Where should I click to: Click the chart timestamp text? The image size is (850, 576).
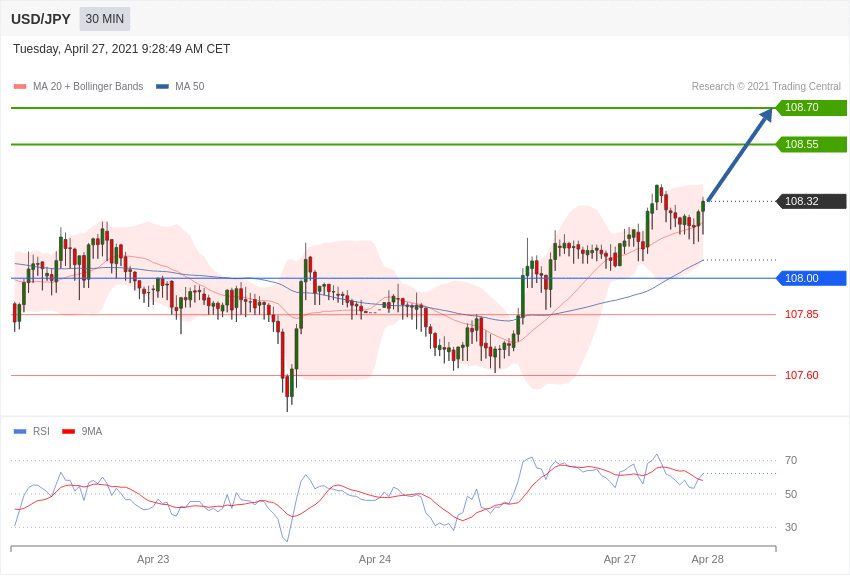point(121,49)
